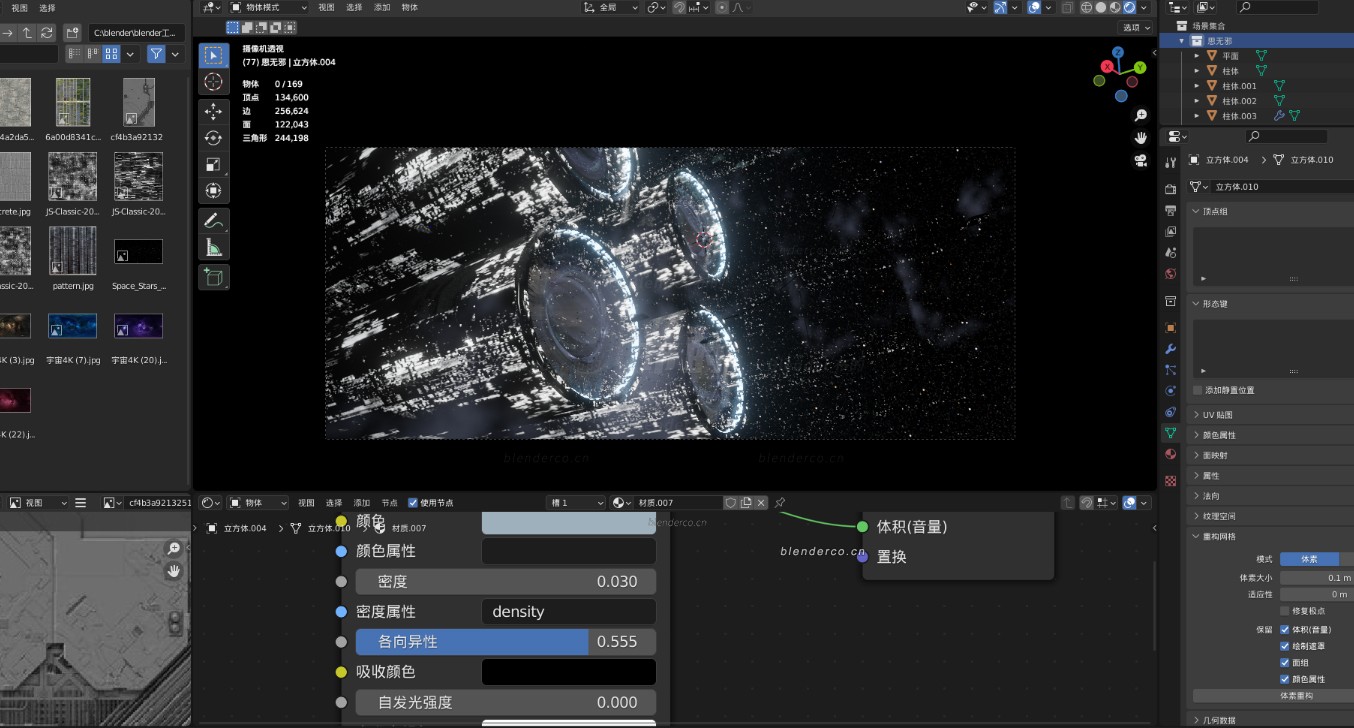This screenshot has width=1354, height=728.
Task: Toggle the 使用节点 checkbox
Action: 413,502
